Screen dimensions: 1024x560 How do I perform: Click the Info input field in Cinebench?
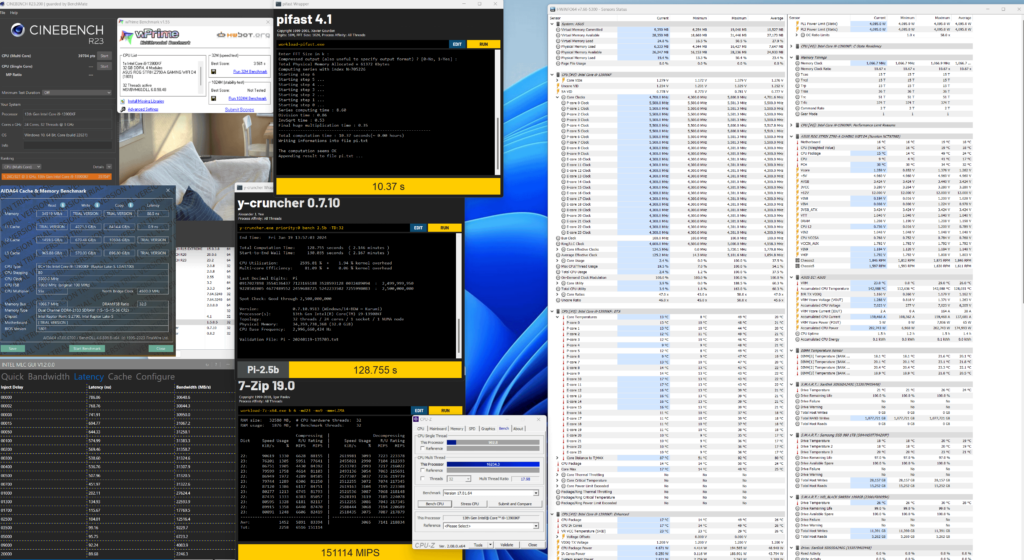pyautogui.click(x=67, y=146)
